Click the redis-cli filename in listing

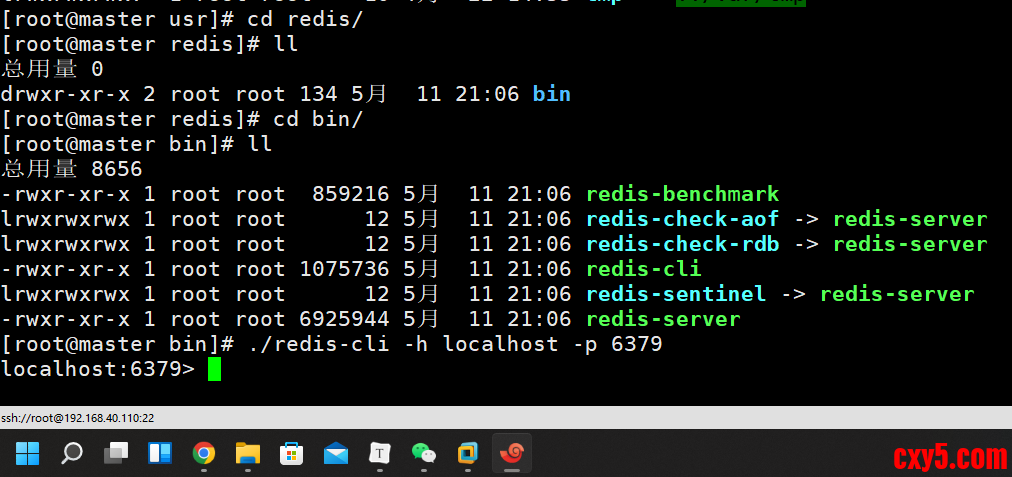pyautogui.click(x=643, y=269)
